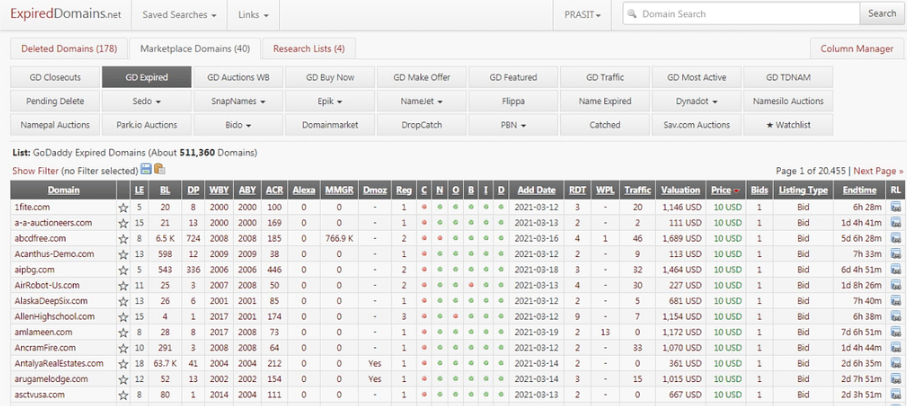Image resolution: width=907 pixels, height=406 pixels.
Task: Open related links icon for asctvusa.com
Action: point(896,394)
